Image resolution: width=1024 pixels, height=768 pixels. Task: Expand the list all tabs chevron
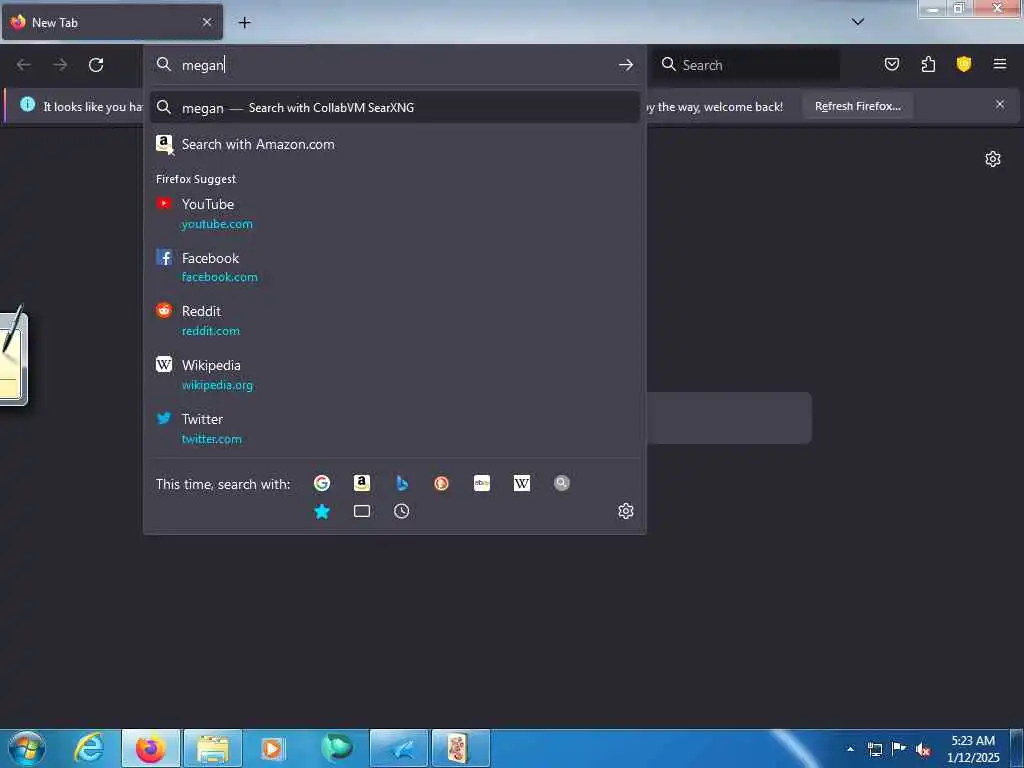pyautogui.click(x=858, y=22)
